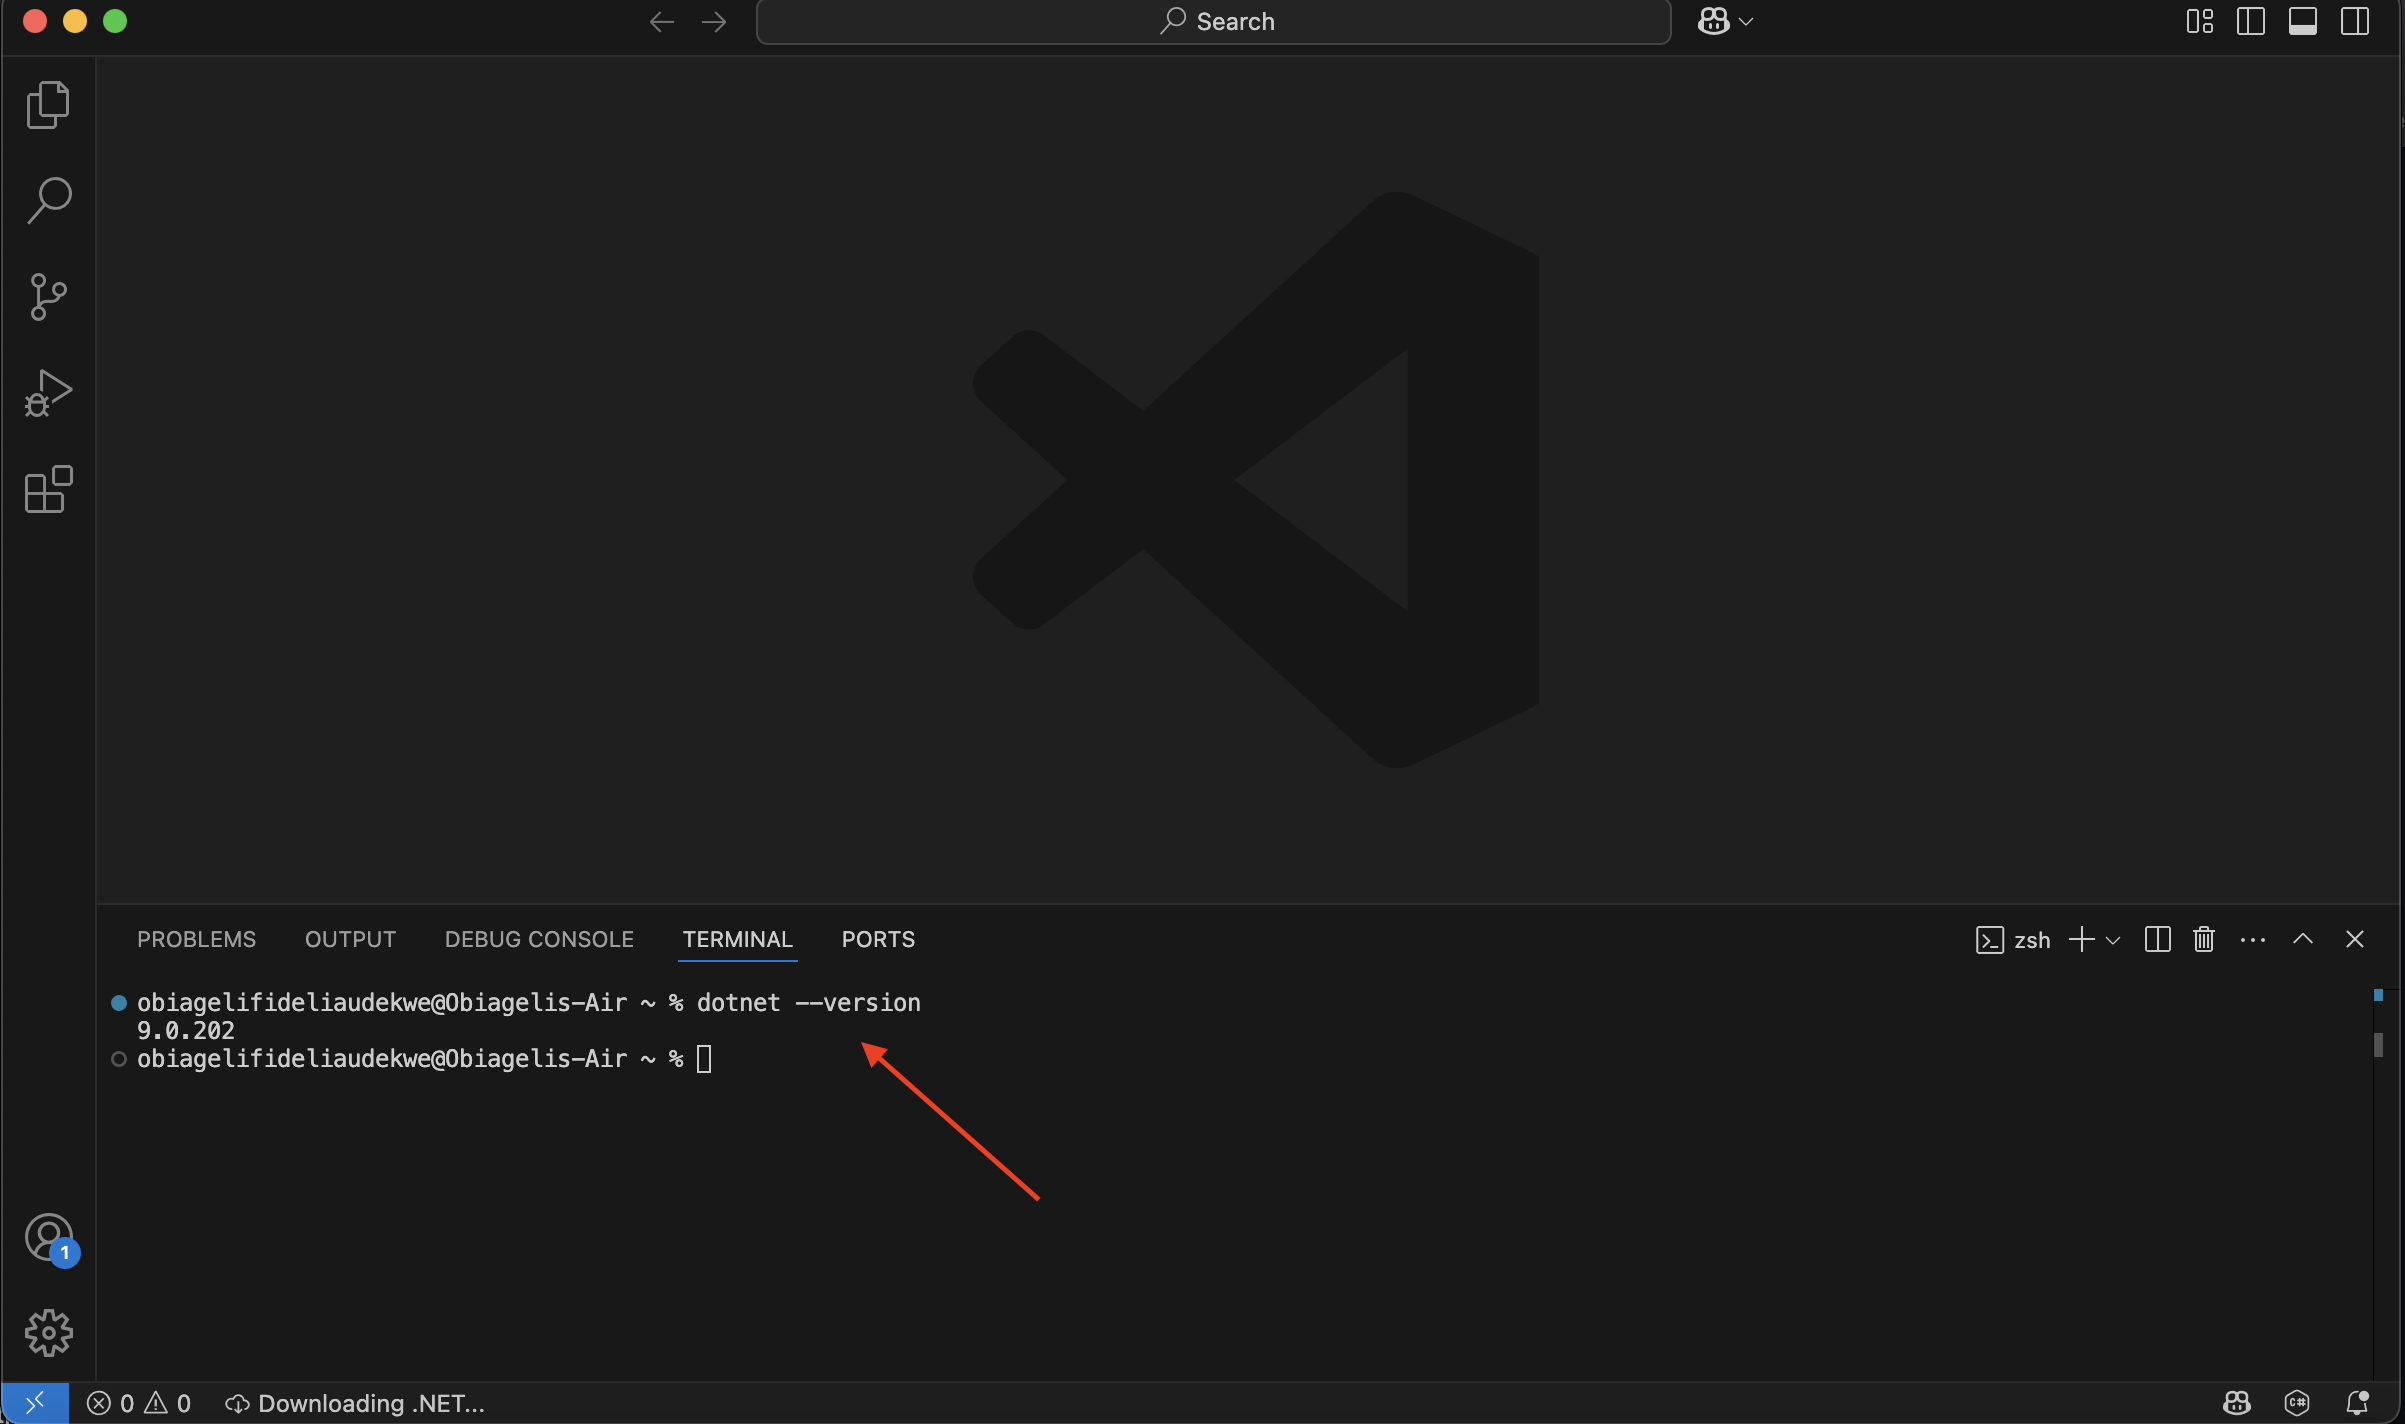Open the Accounts menu with badge
The height and width of the screenshot is (1424, 2405).
pos(50,1240)
